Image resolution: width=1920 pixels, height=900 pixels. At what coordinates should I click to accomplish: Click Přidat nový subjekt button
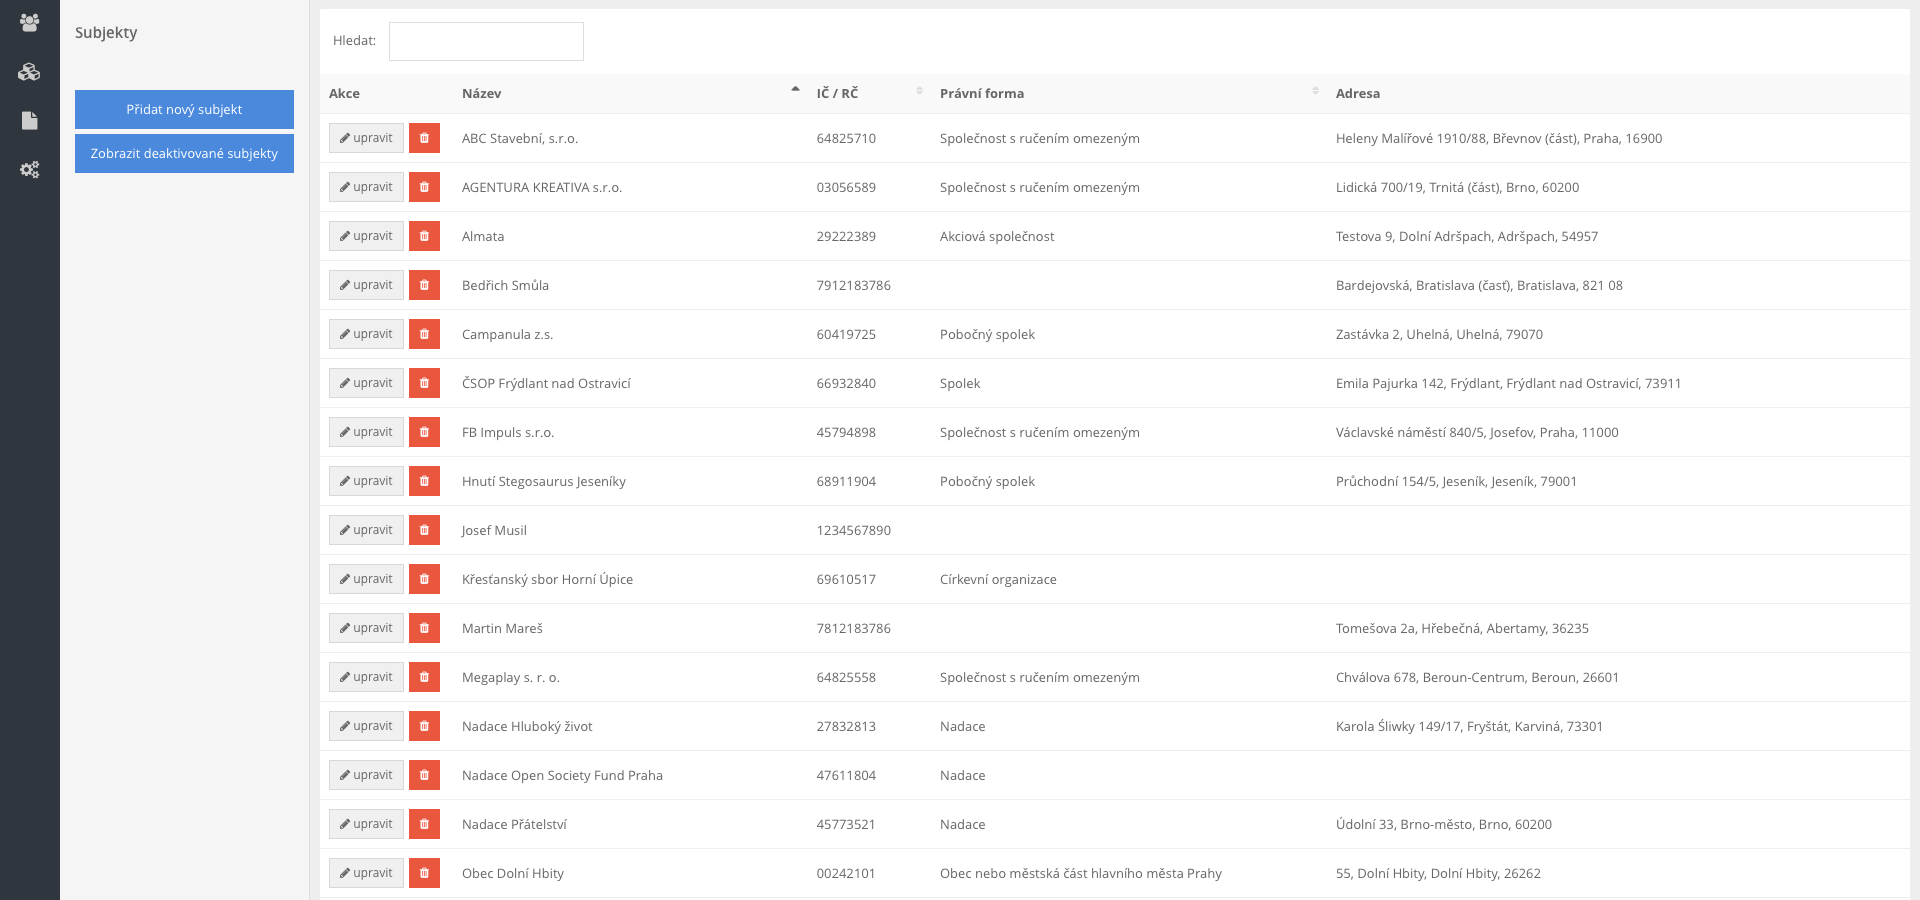(184, 109)
